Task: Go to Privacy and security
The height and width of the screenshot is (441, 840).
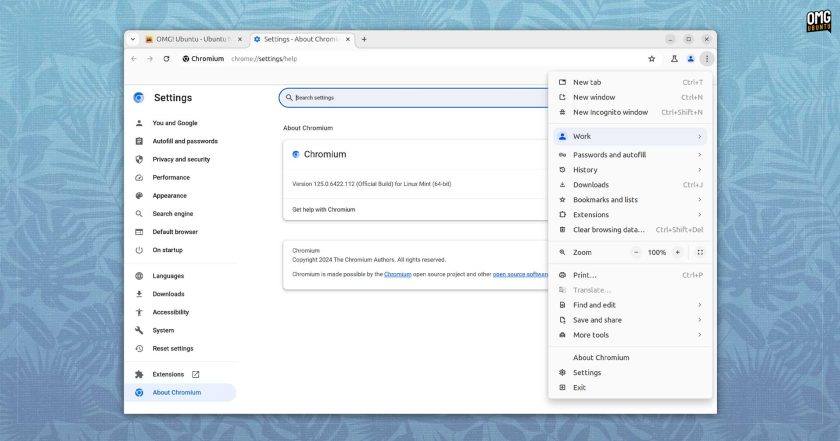Action: tap(182, 160)
